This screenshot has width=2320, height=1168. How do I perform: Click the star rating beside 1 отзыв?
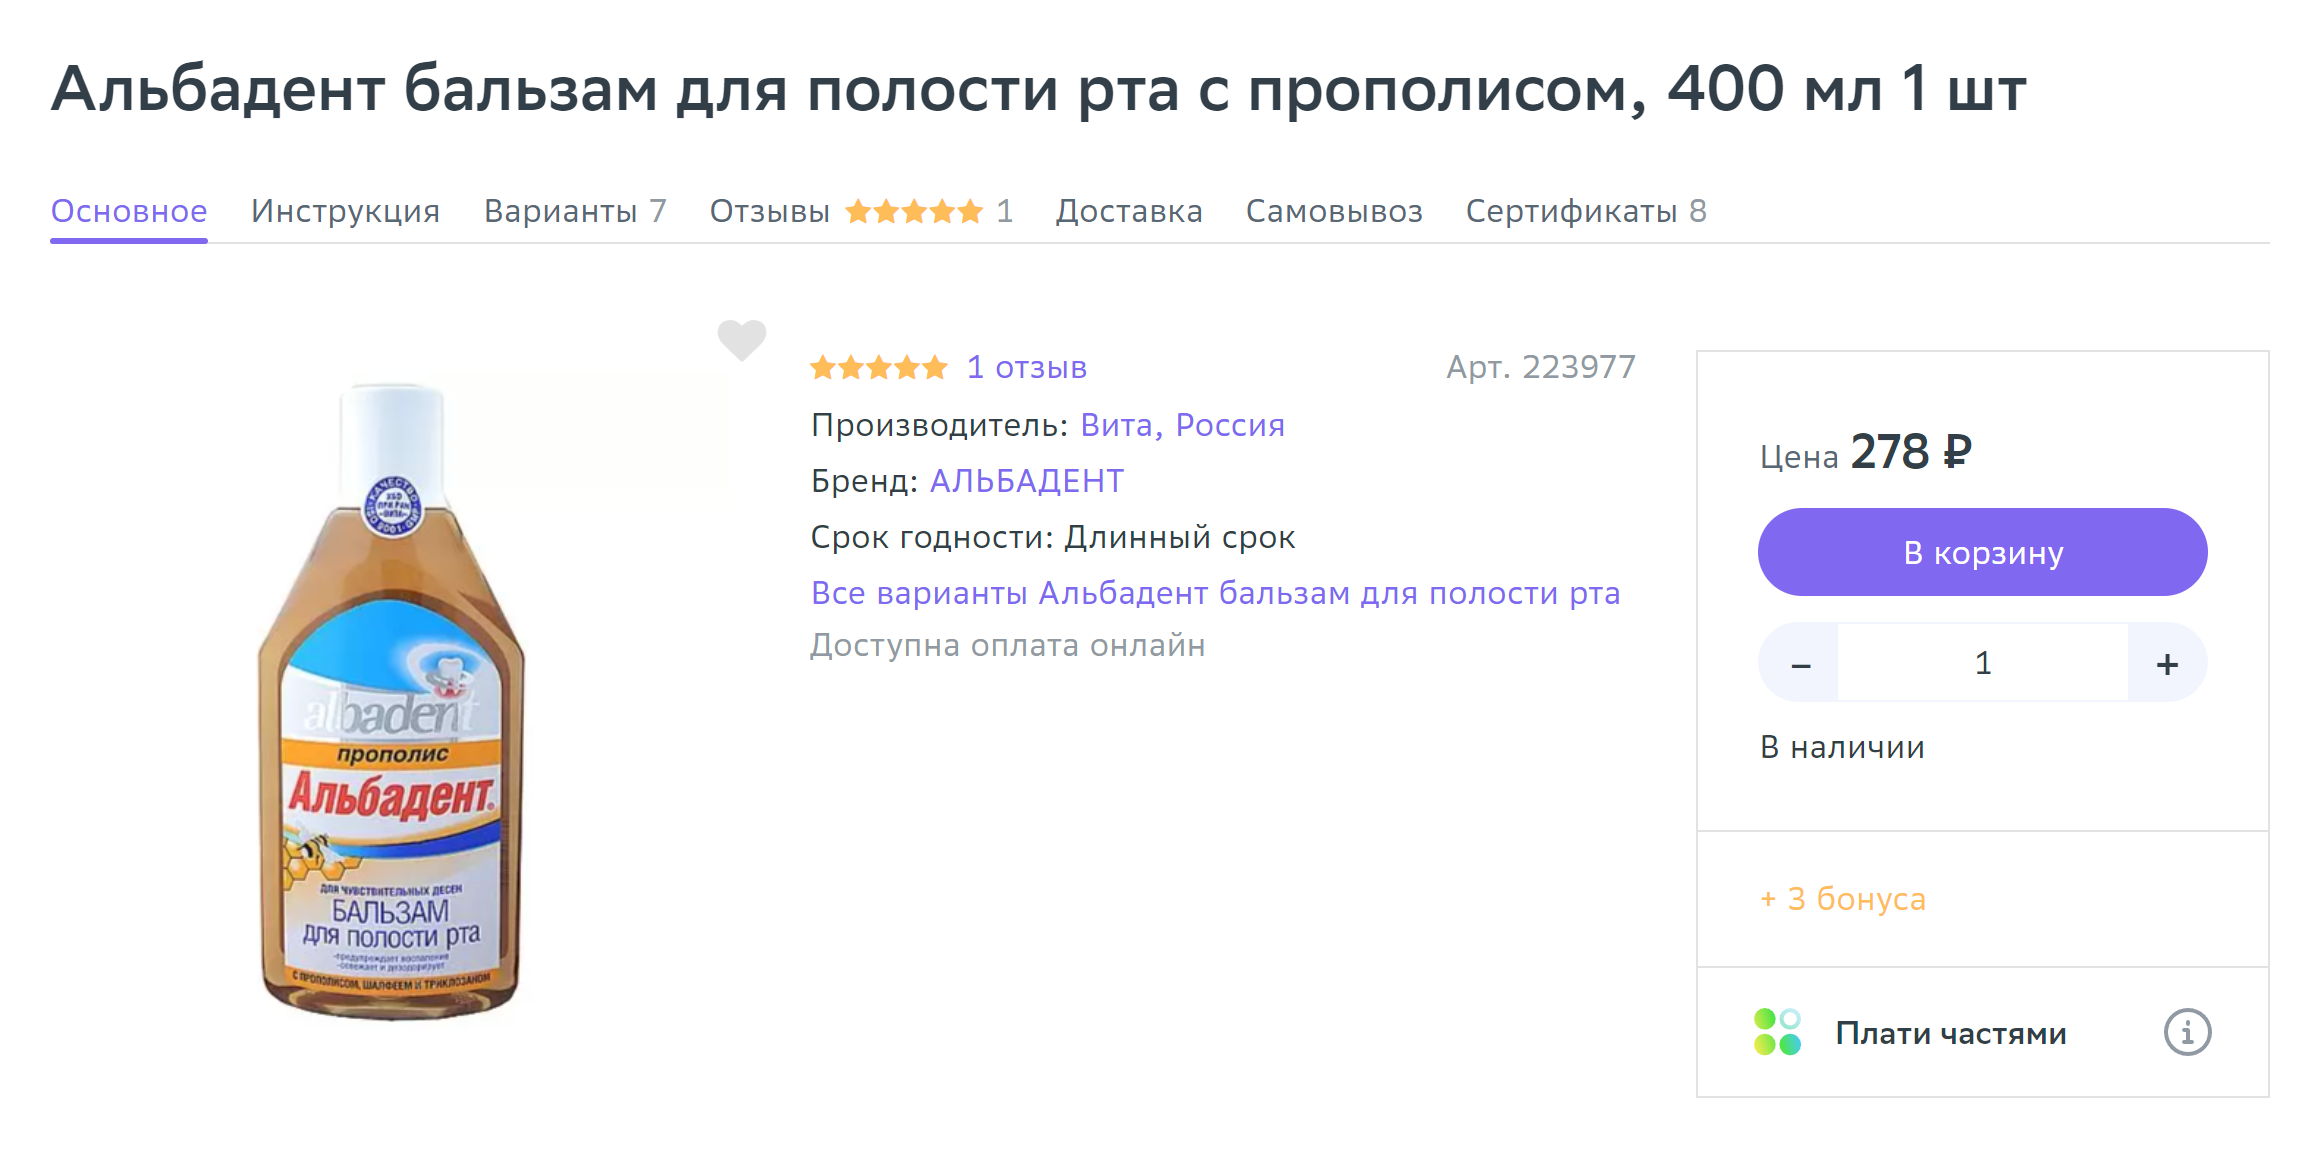point(878,368)
